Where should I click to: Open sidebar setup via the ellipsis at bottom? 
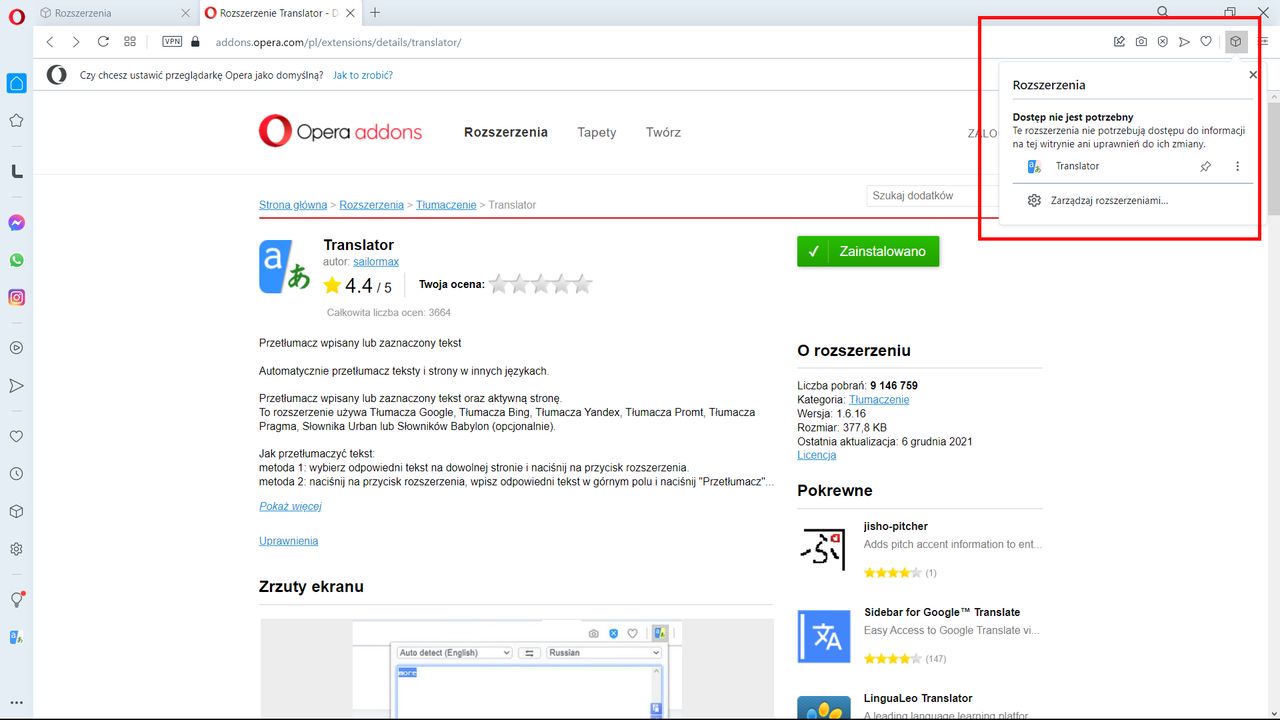pos(15,702)
